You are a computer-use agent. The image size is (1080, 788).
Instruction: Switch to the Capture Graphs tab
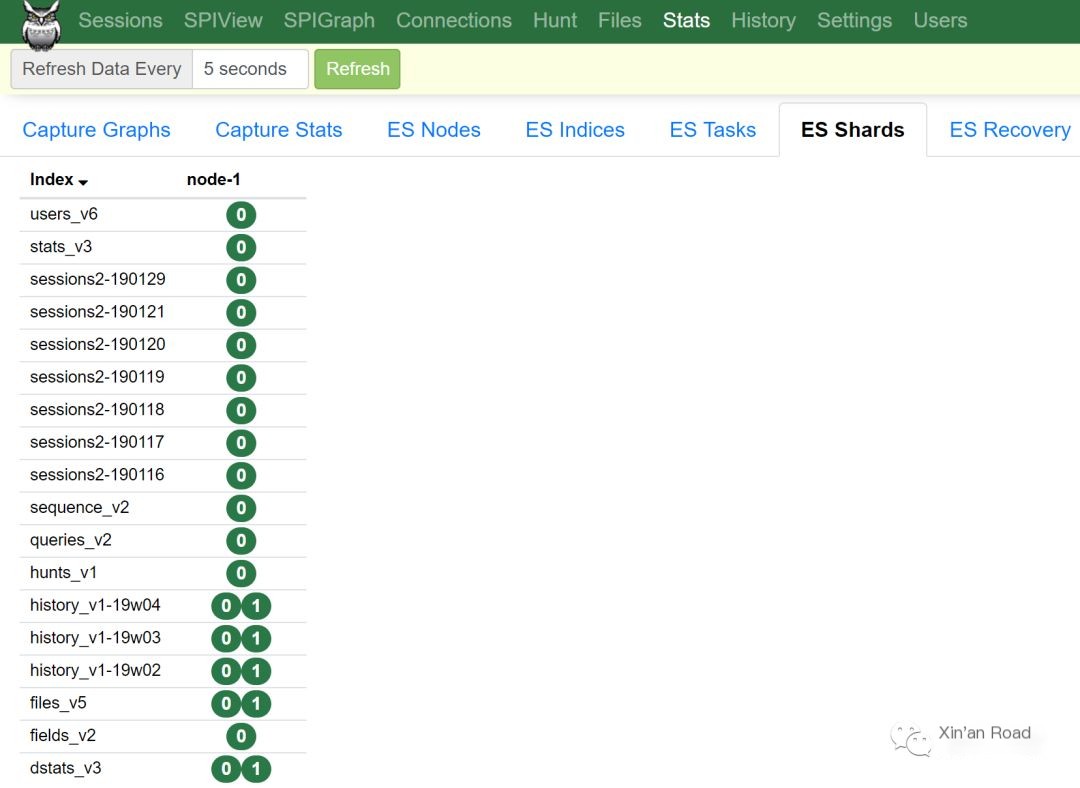click(x=96, y=129)
